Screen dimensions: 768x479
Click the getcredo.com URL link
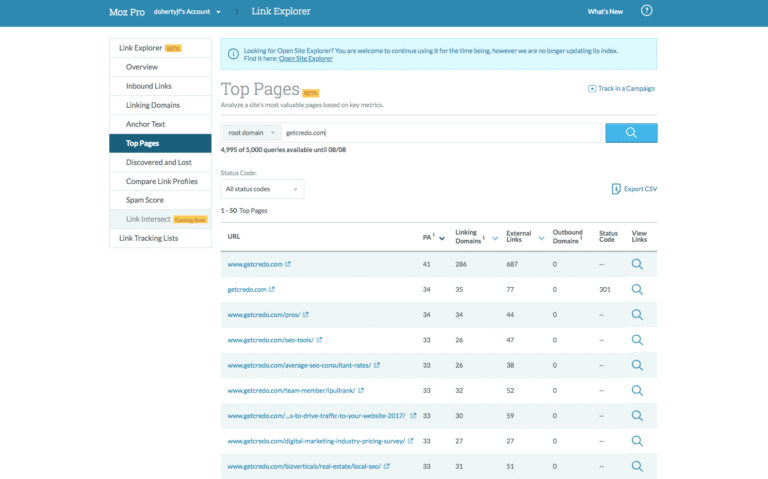[x=247, y=289]
